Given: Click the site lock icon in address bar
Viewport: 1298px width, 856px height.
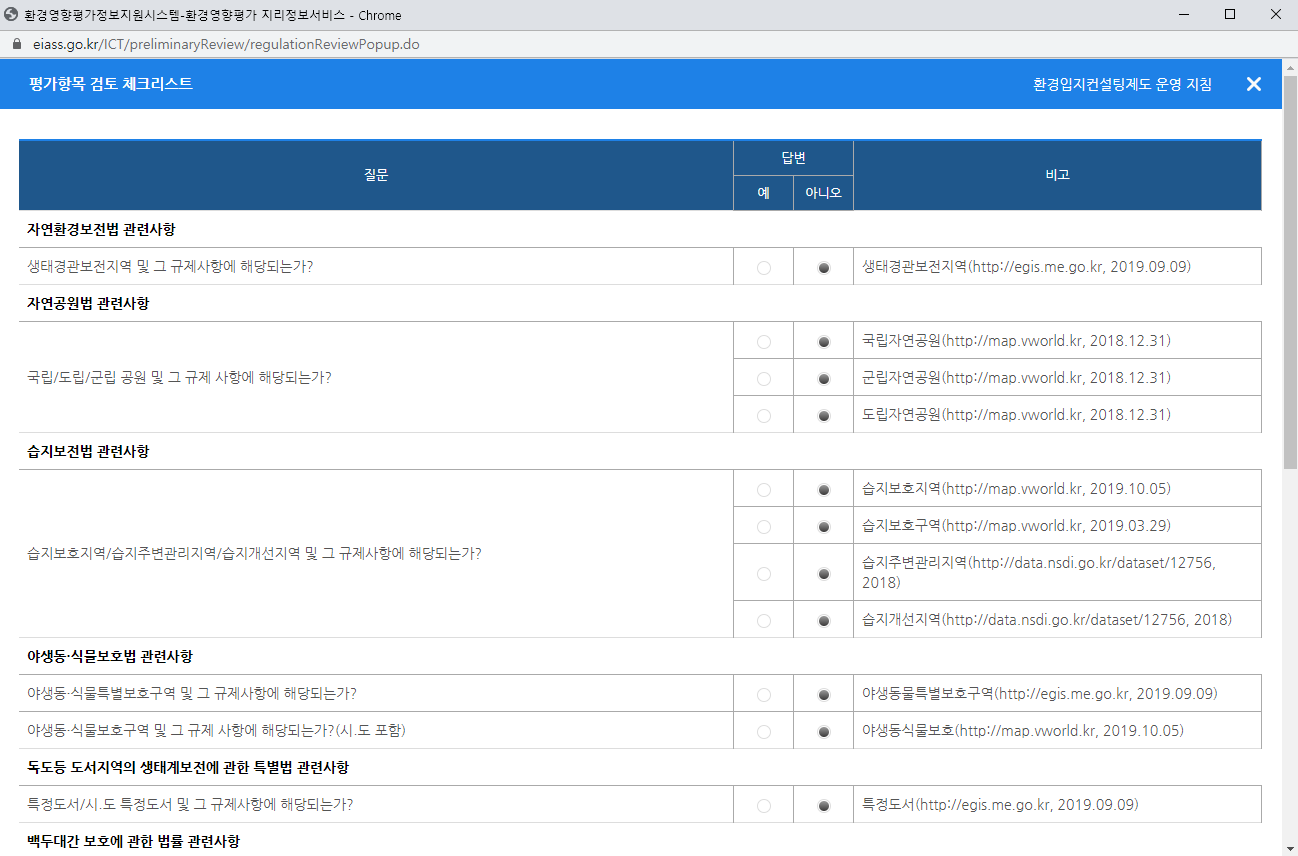Looking at the screenshot, I should click(16, 45).
